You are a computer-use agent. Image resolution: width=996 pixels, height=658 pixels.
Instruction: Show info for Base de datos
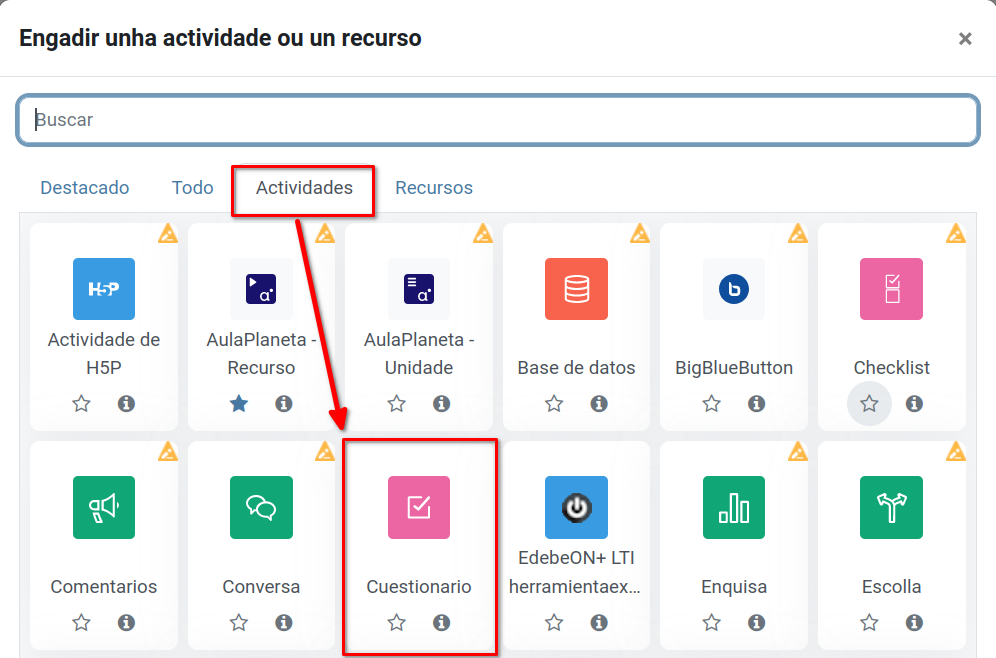point(599,403)
